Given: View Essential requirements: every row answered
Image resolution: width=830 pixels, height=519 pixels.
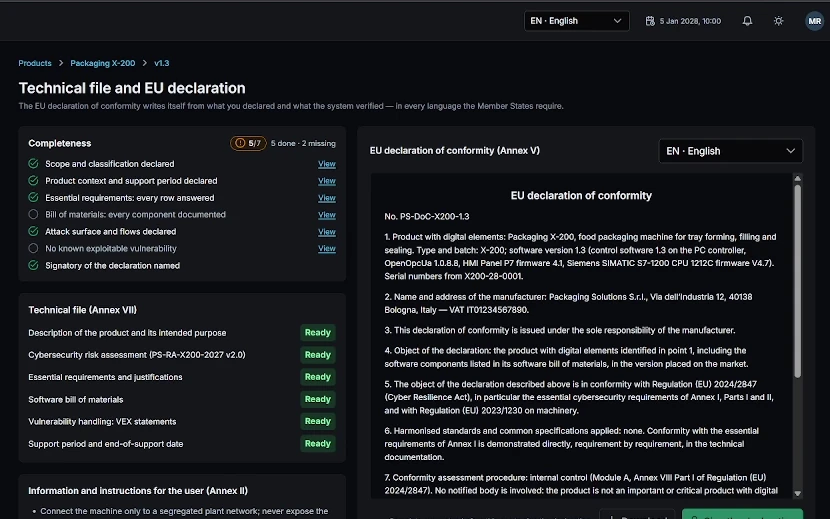Looking at the screenshot, I should [x=327, y=198].
